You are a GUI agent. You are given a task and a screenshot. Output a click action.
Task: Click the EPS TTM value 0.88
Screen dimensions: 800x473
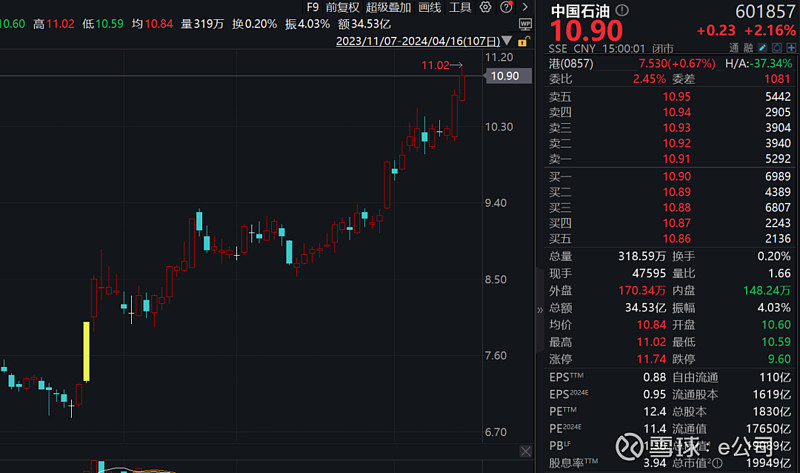[655, 378]
